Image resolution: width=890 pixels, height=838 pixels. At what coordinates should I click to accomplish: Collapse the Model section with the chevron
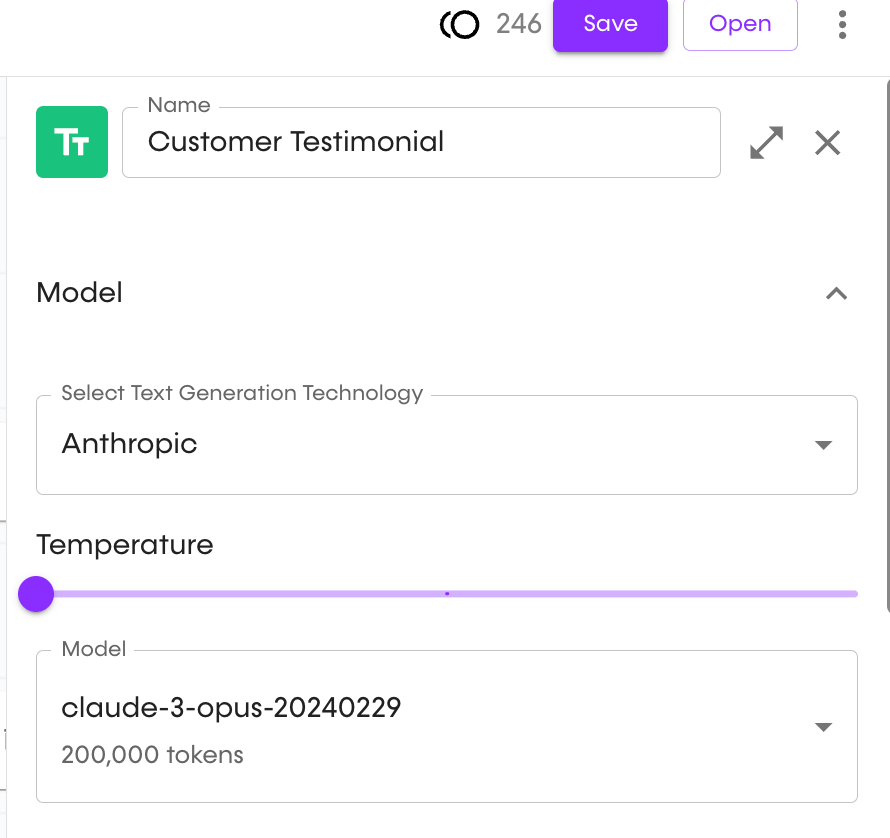tap(836, 294)
